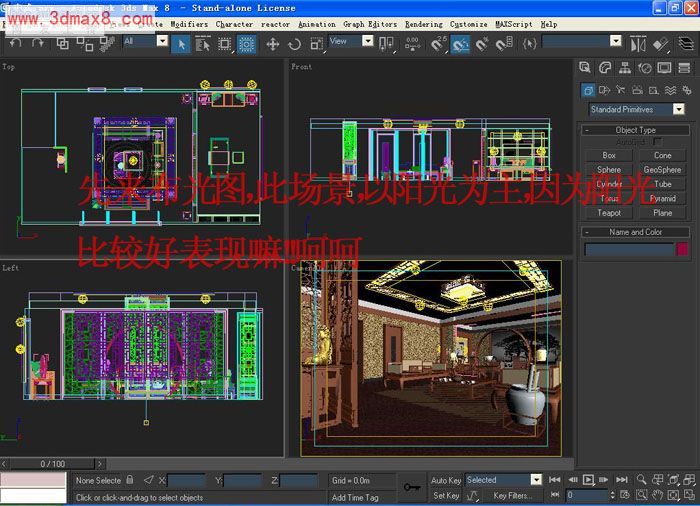The width and height of the screenshot is (700, 506).
Task: Select the Move tool
Action: (x=272, y=44)
